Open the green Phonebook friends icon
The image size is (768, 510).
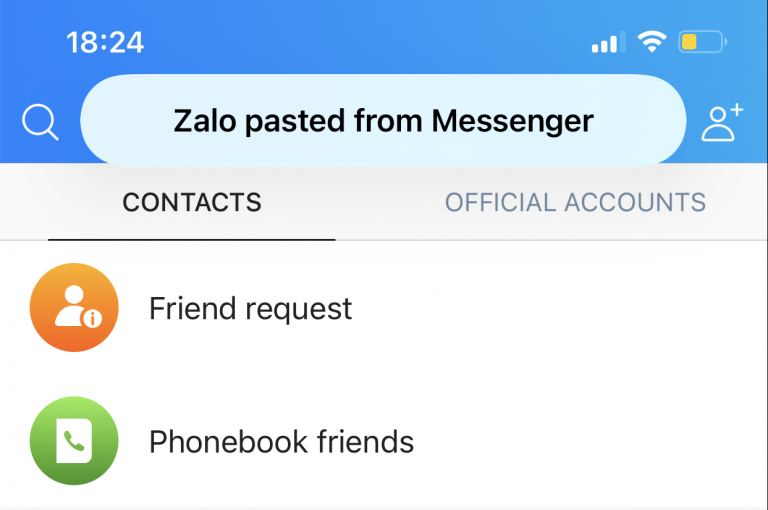74,441
